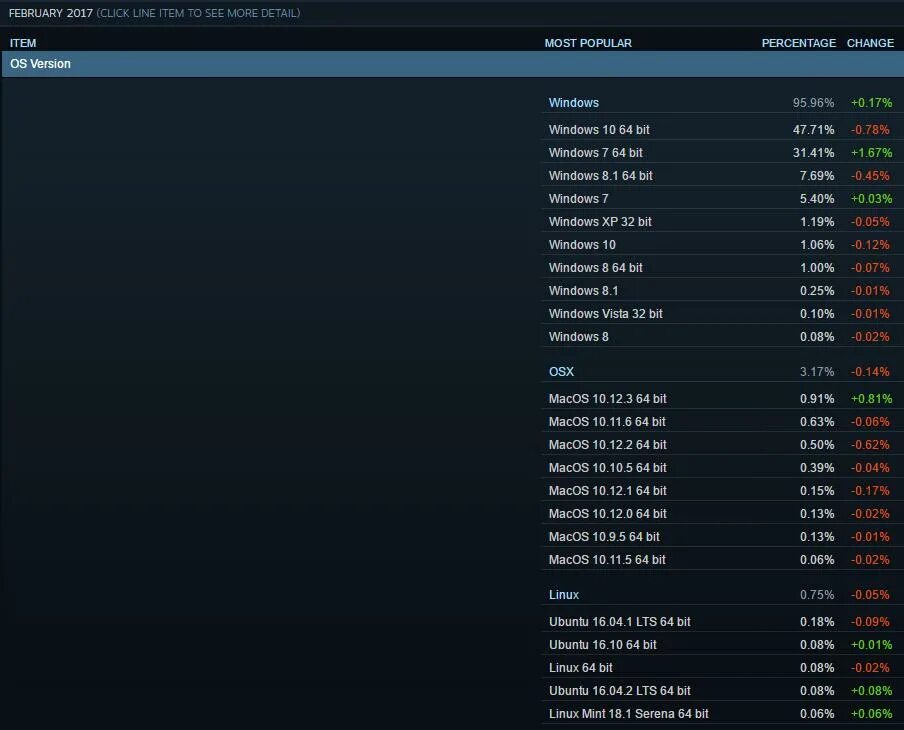This screenshot has width=904, height=730.
Task: Select the MacOS 10.11.6 64 bit row
Action: [722, 422]
